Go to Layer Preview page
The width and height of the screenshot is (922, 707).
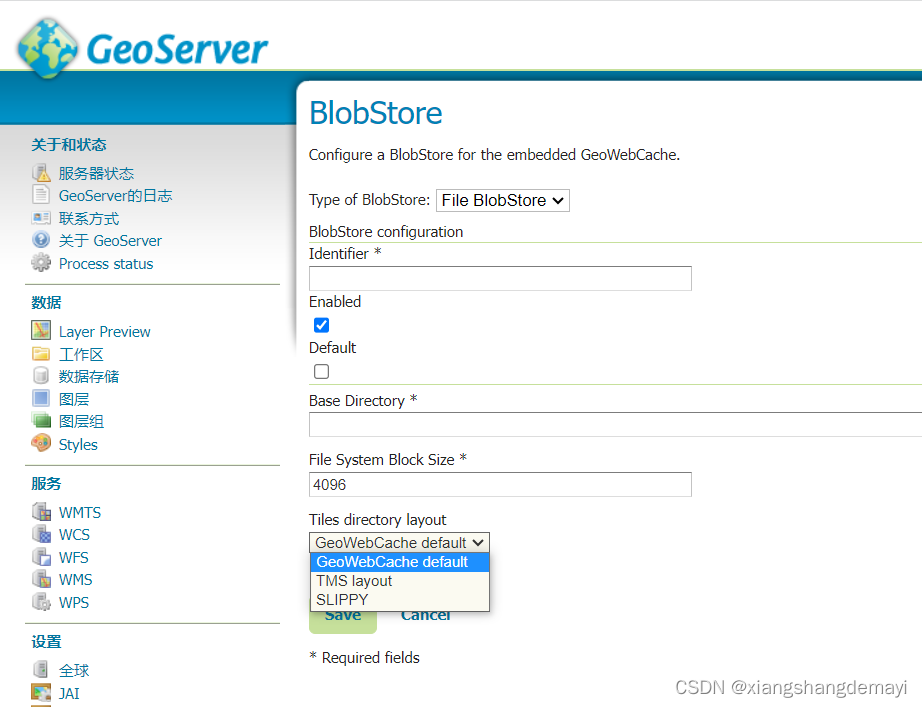(x=105, y=332)
